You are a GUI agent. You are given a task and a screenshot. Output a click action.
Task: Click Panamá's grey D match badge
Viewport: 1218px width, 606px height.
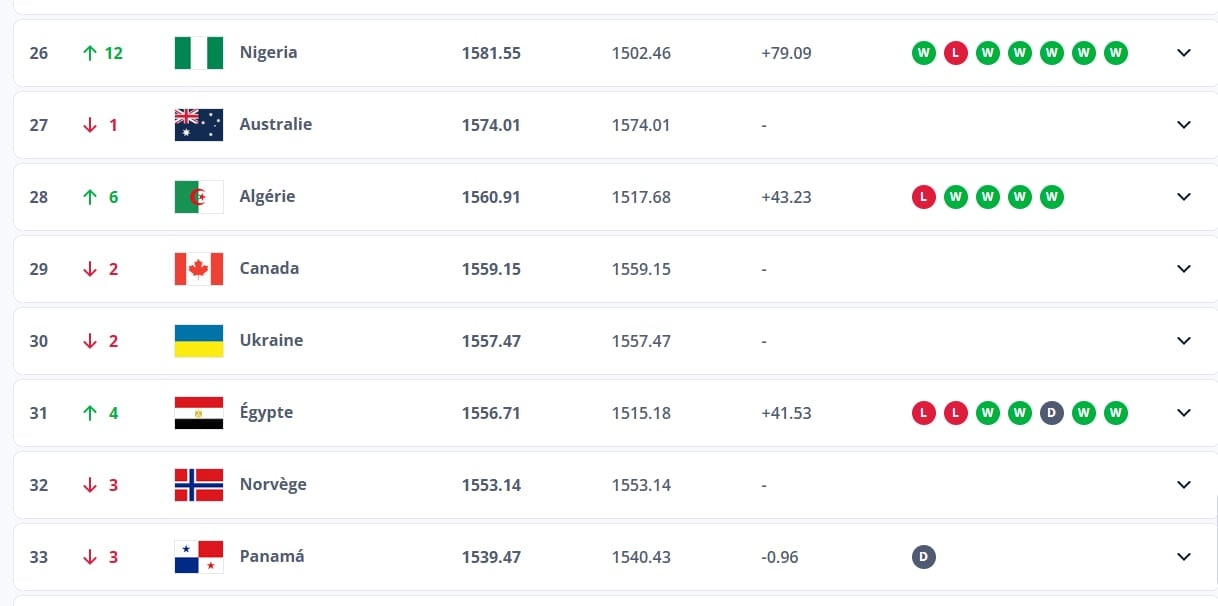pyautogui.click(x=923, y=557)
